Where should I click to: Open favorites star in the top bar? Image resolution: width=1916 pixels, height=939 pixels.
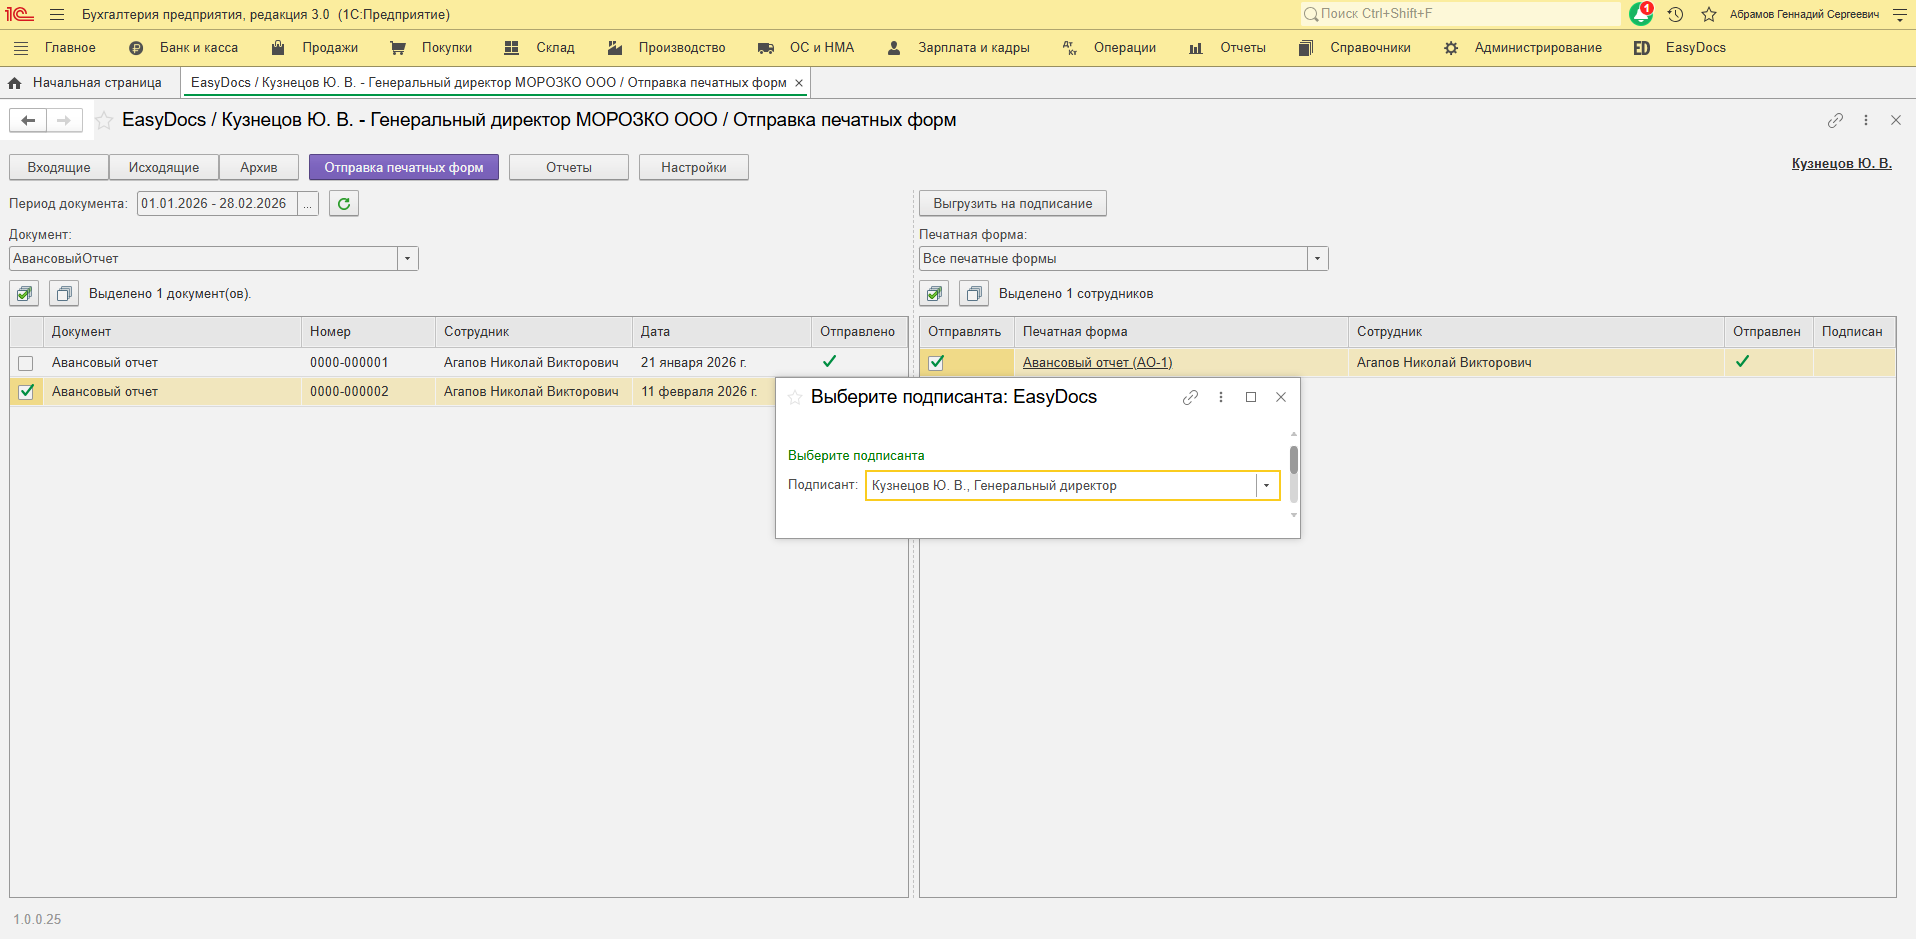click(x=1709, y=15)
